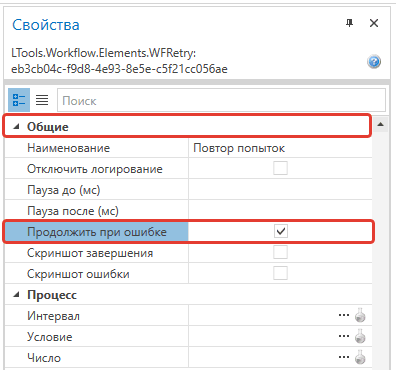Click flask icon for Число
This screenshot has width=396, height=370.
tap(360, 357)
